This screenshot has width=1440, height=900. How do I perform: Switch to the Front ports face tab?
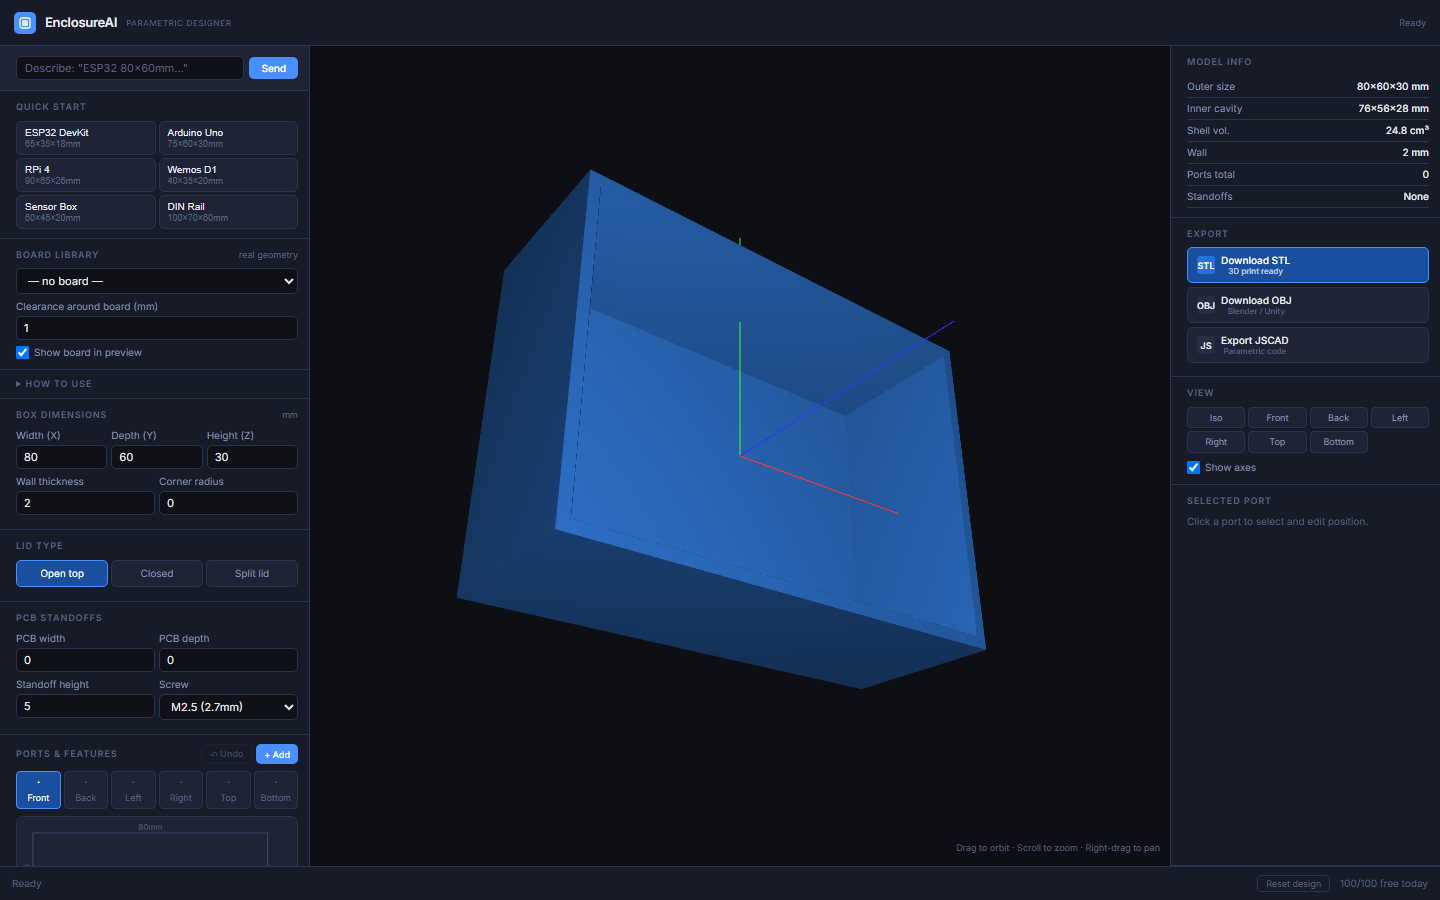[x=38, y=790]
